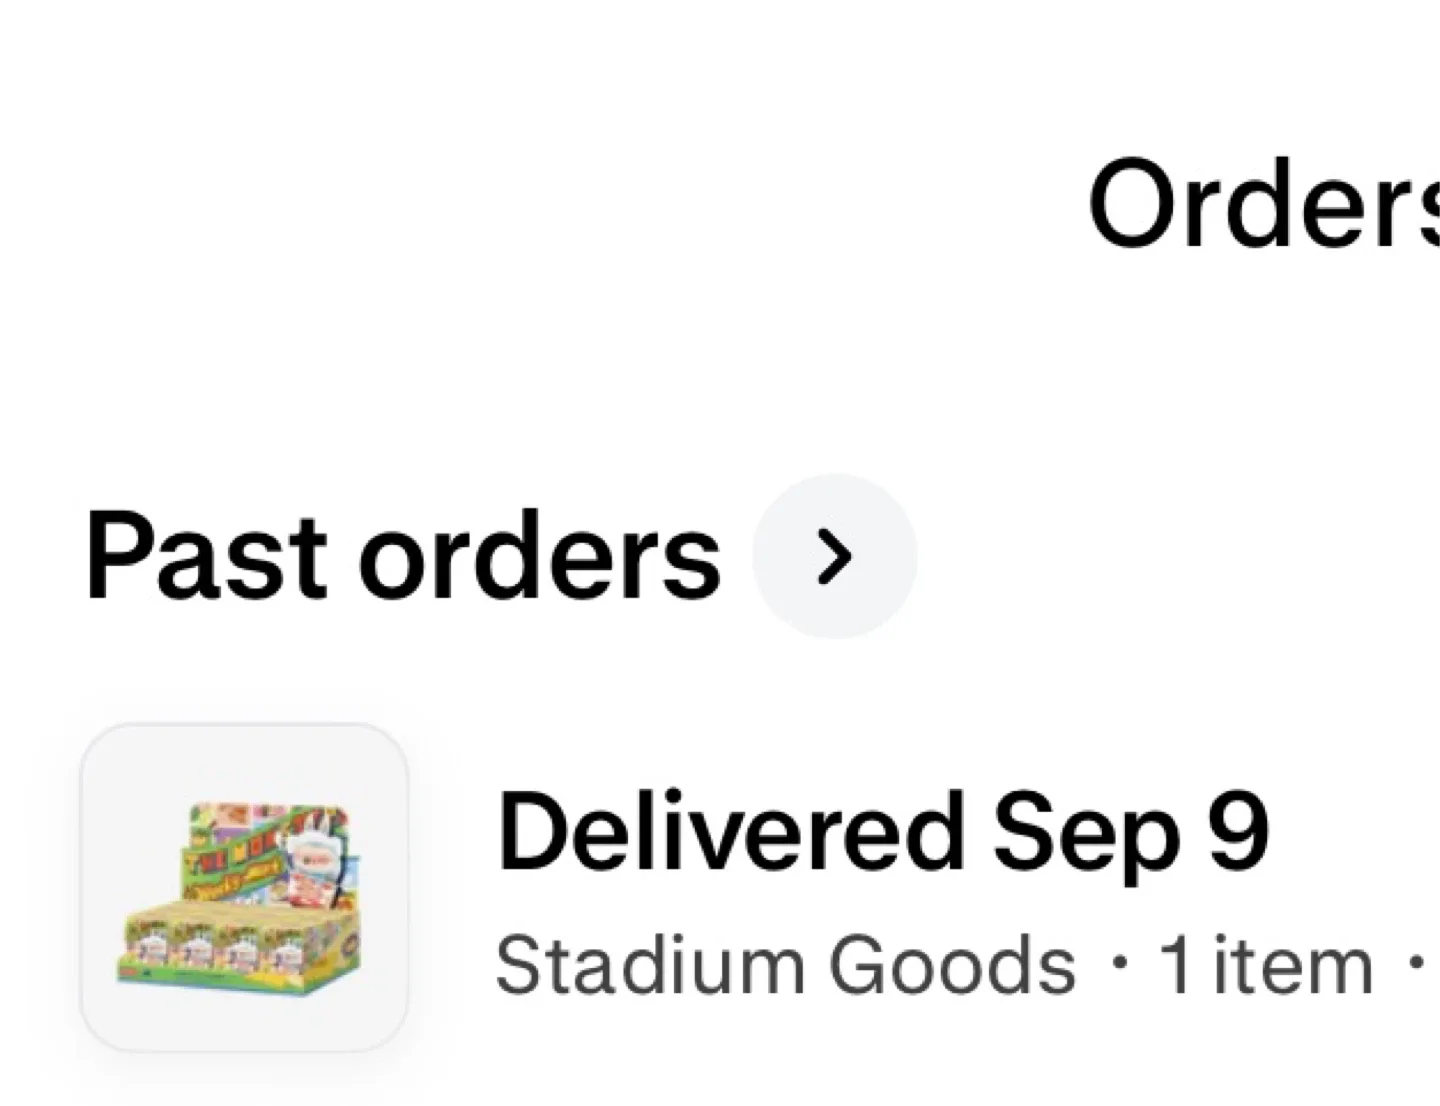Select the Stadium Goods order entry
This screenshot has width=1440, height=1106.
(x=760, y=887)
